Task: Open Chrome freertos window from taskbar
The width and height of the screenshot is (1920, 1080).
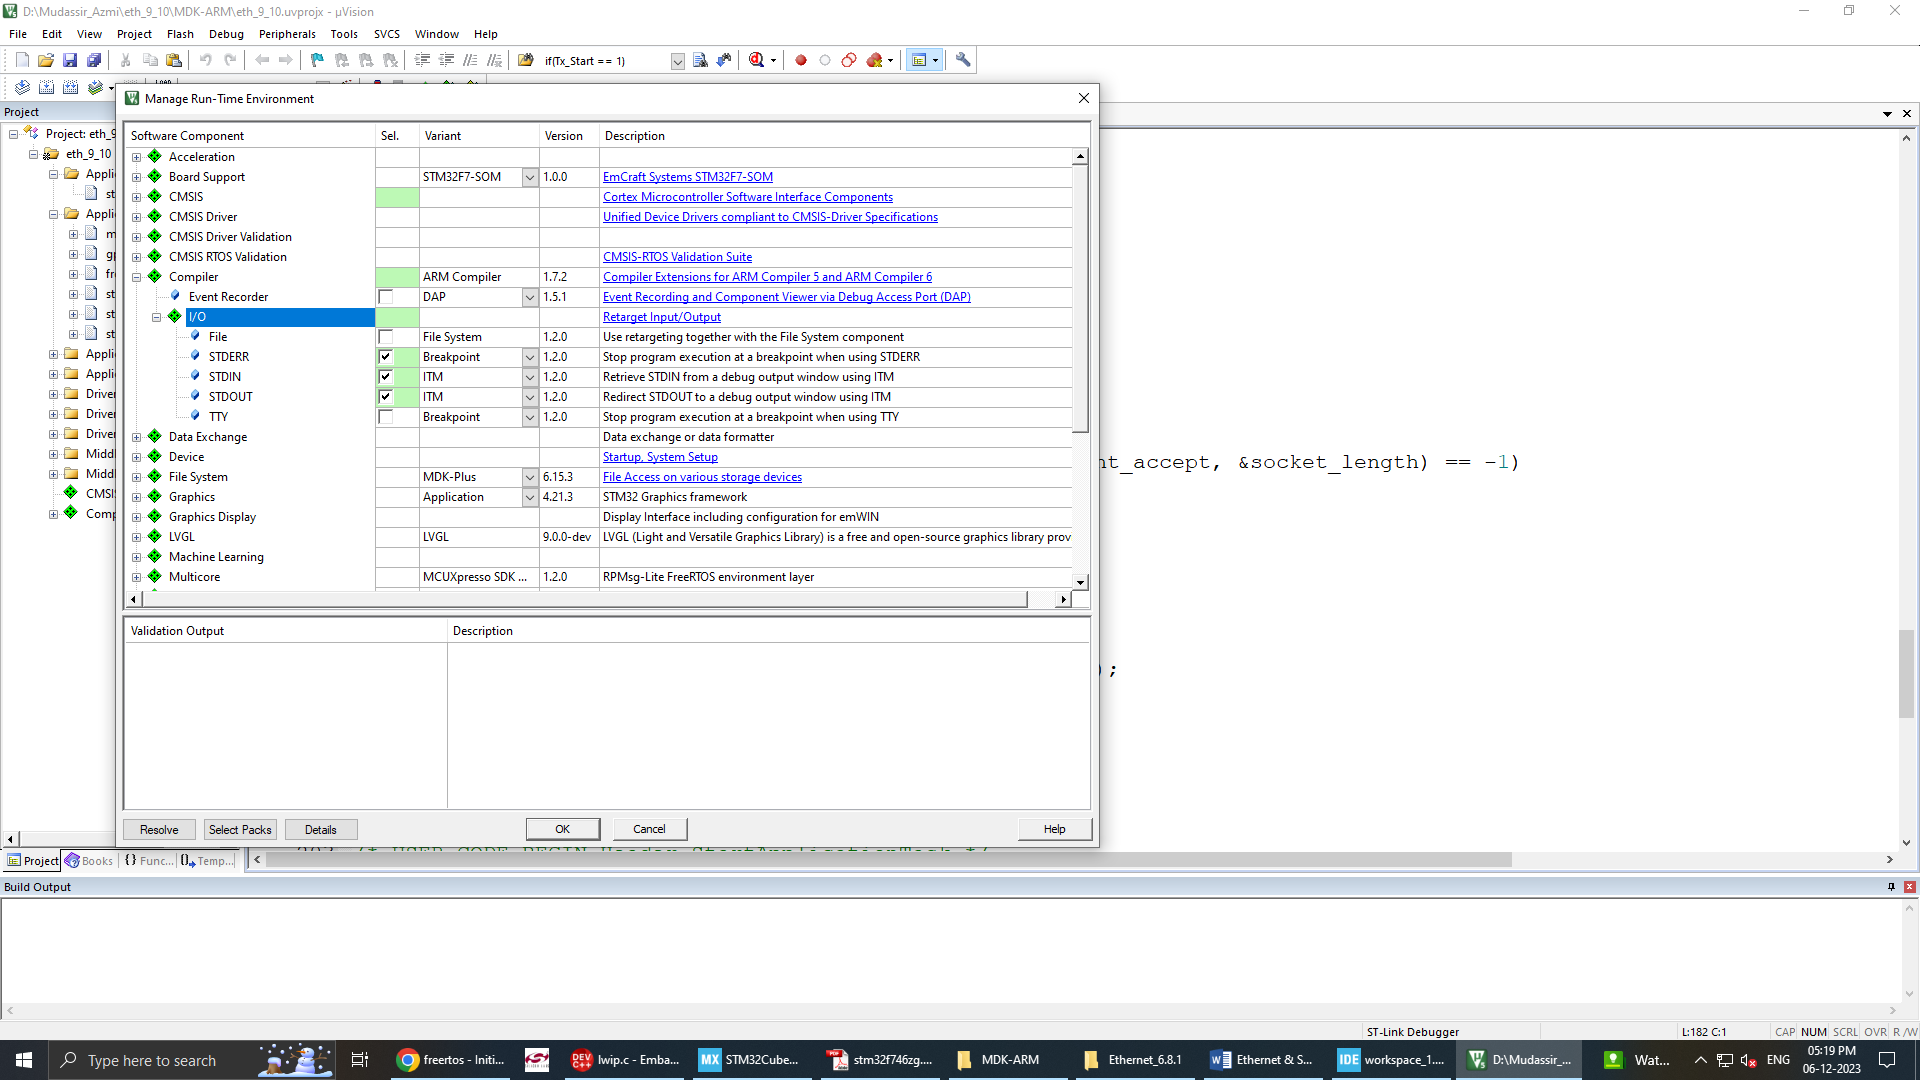Action: pos(451,1060)
